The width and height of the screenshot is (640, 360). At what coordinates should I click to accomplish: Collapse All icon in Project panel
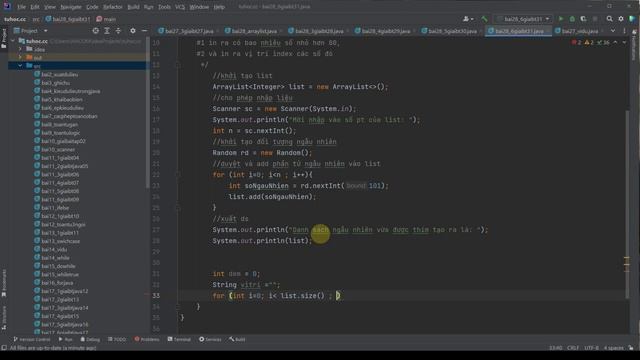point(118,31)
